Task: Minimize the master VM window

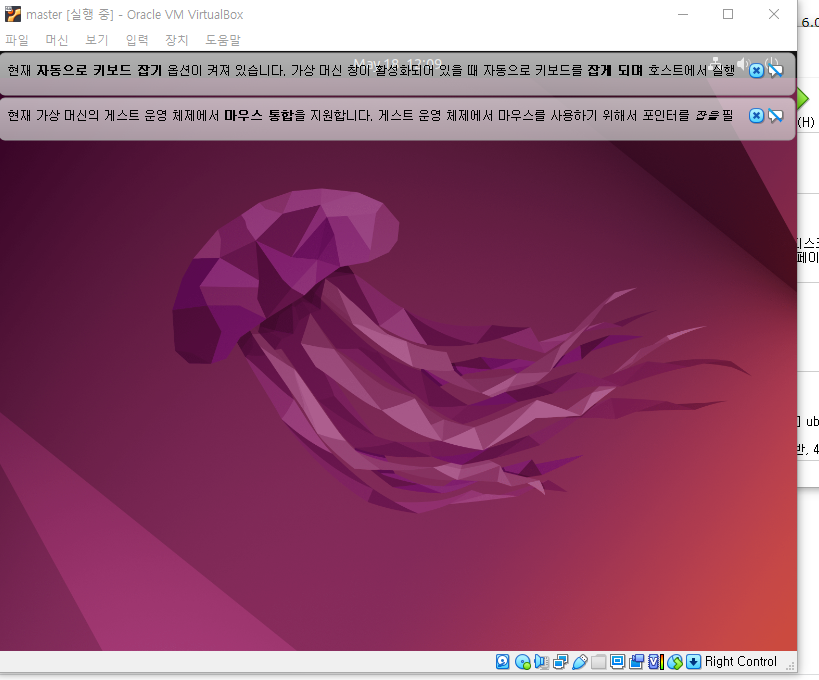Action: tap(682, 14)
